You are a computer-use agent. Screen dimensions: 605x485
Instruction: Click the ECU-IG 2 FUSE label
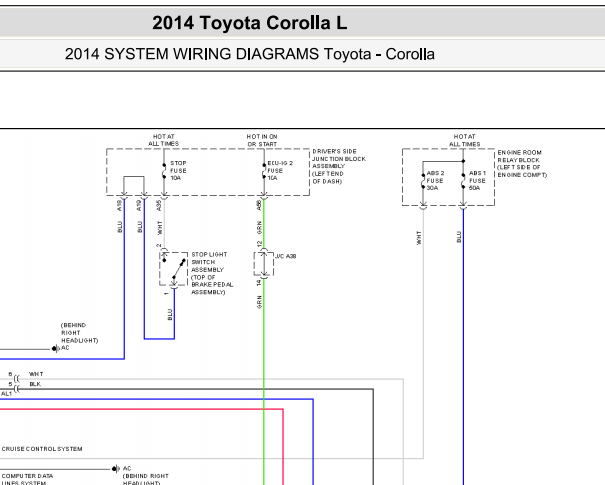click(280, 171)
